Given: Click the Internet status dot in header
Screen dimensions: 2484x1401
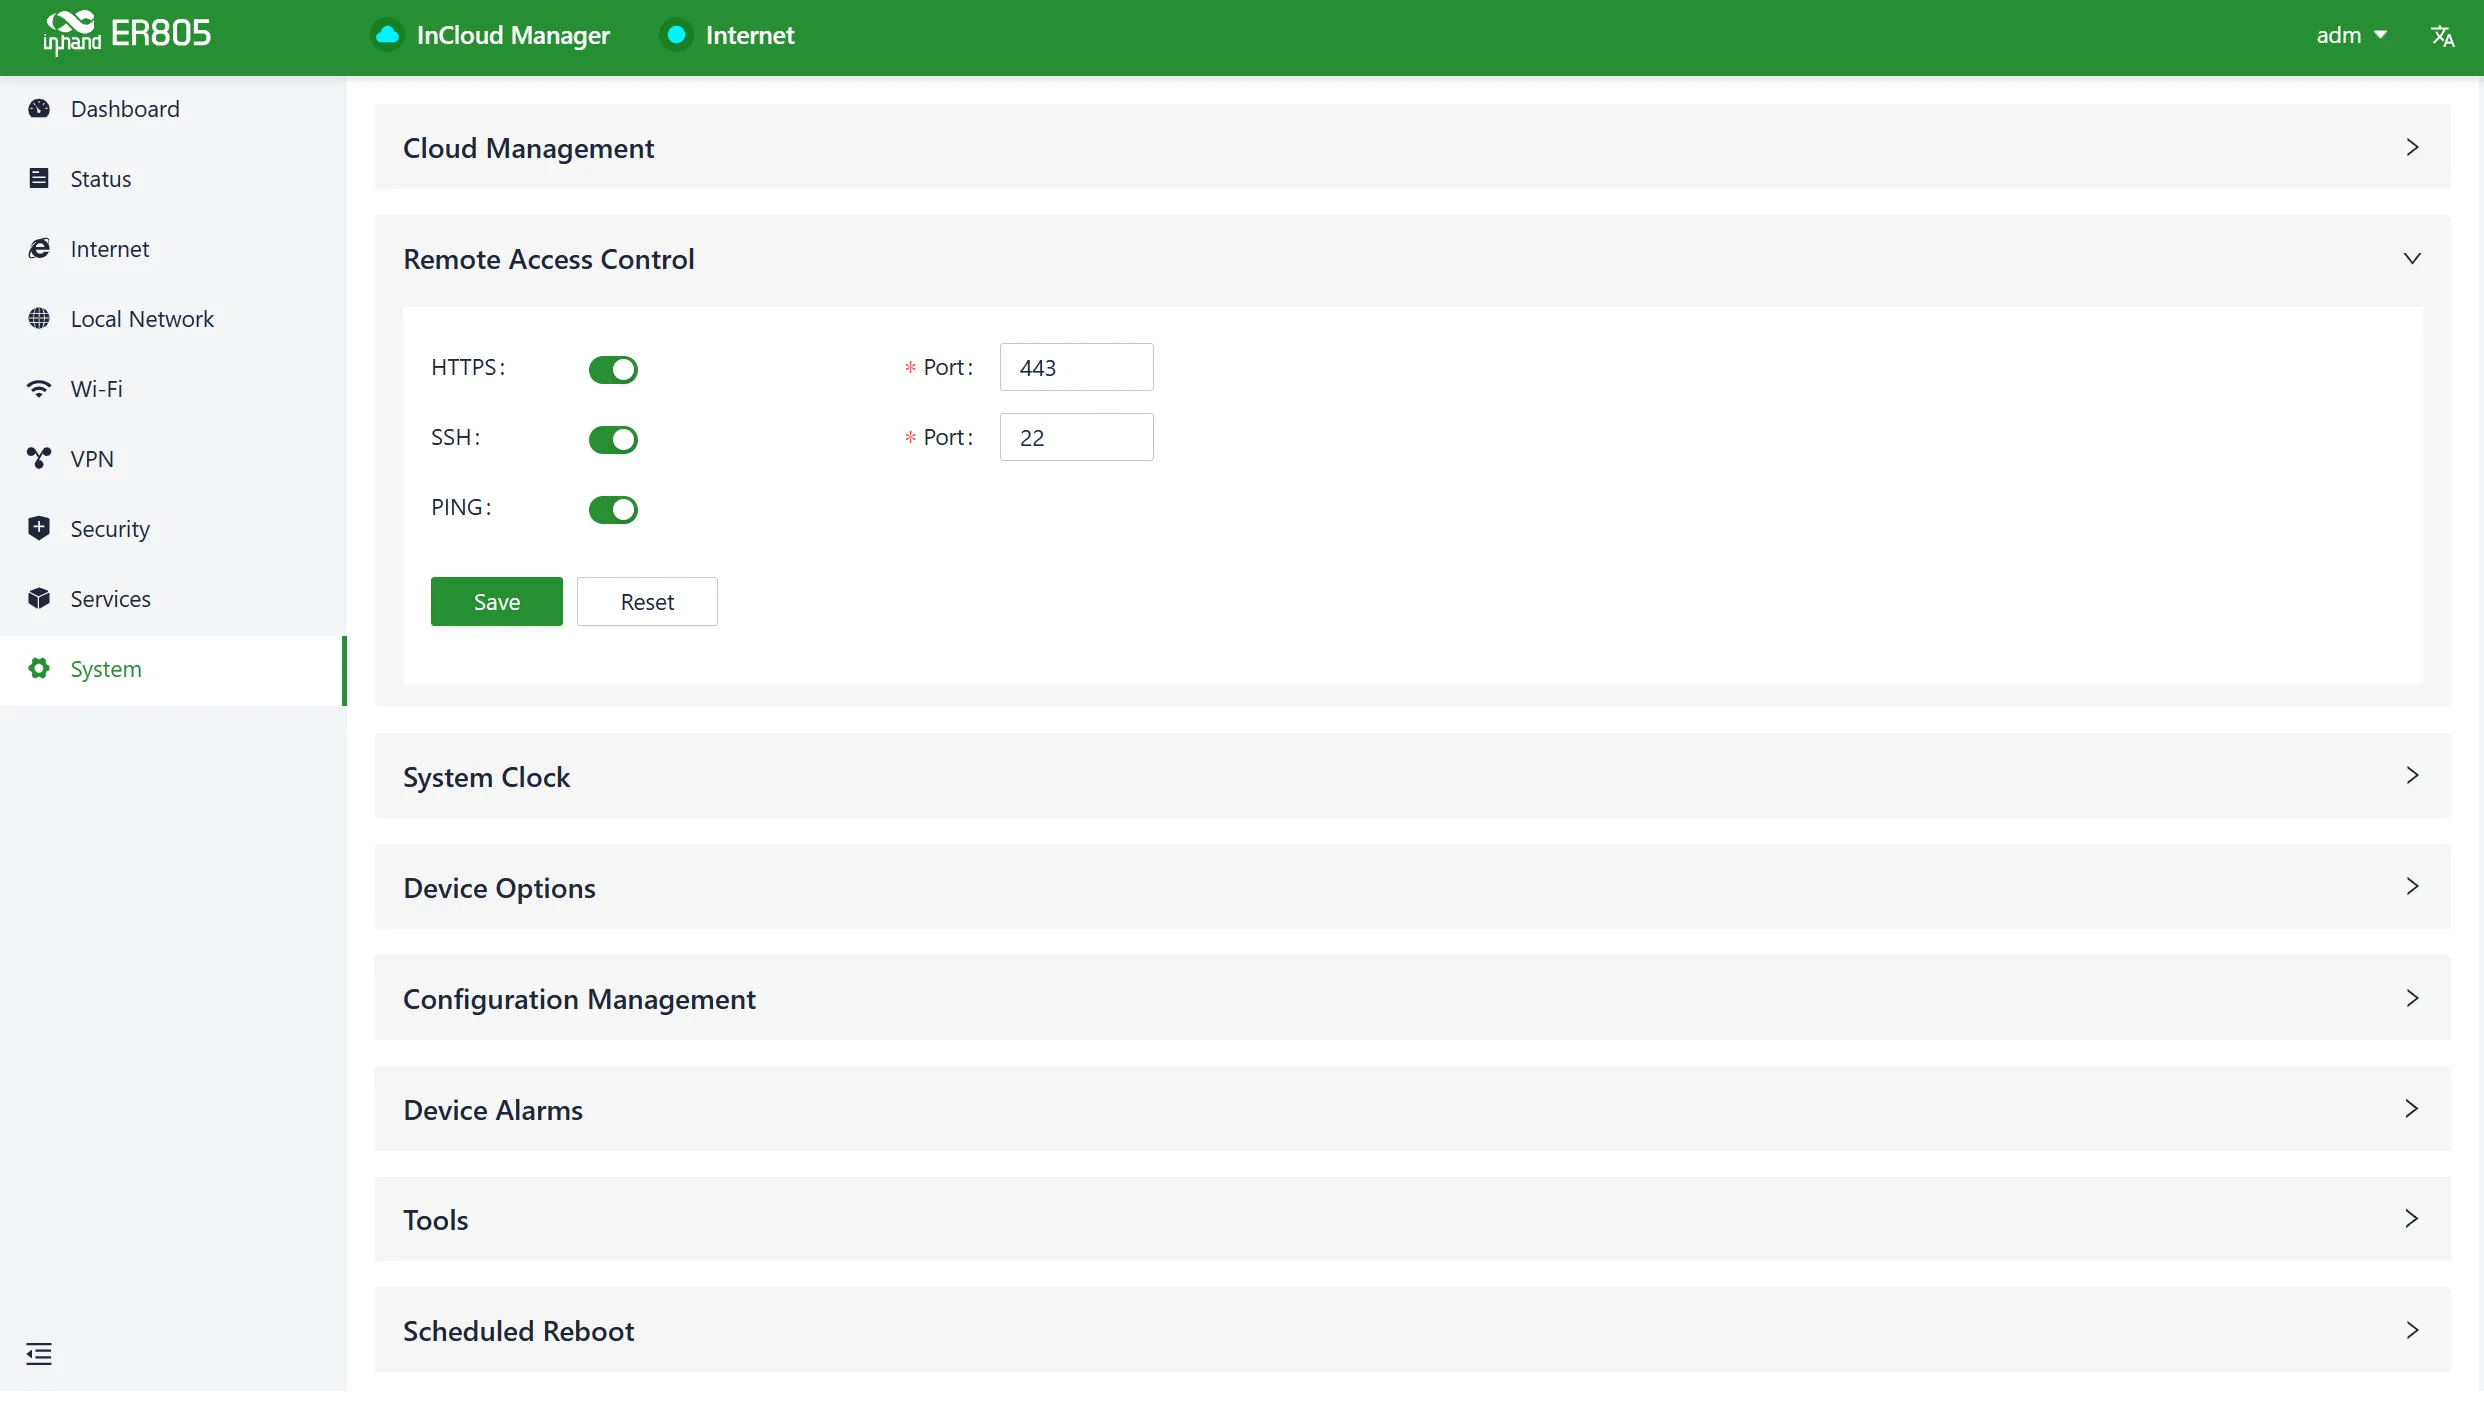Looking at the screenshot, I should click(676, 35).
